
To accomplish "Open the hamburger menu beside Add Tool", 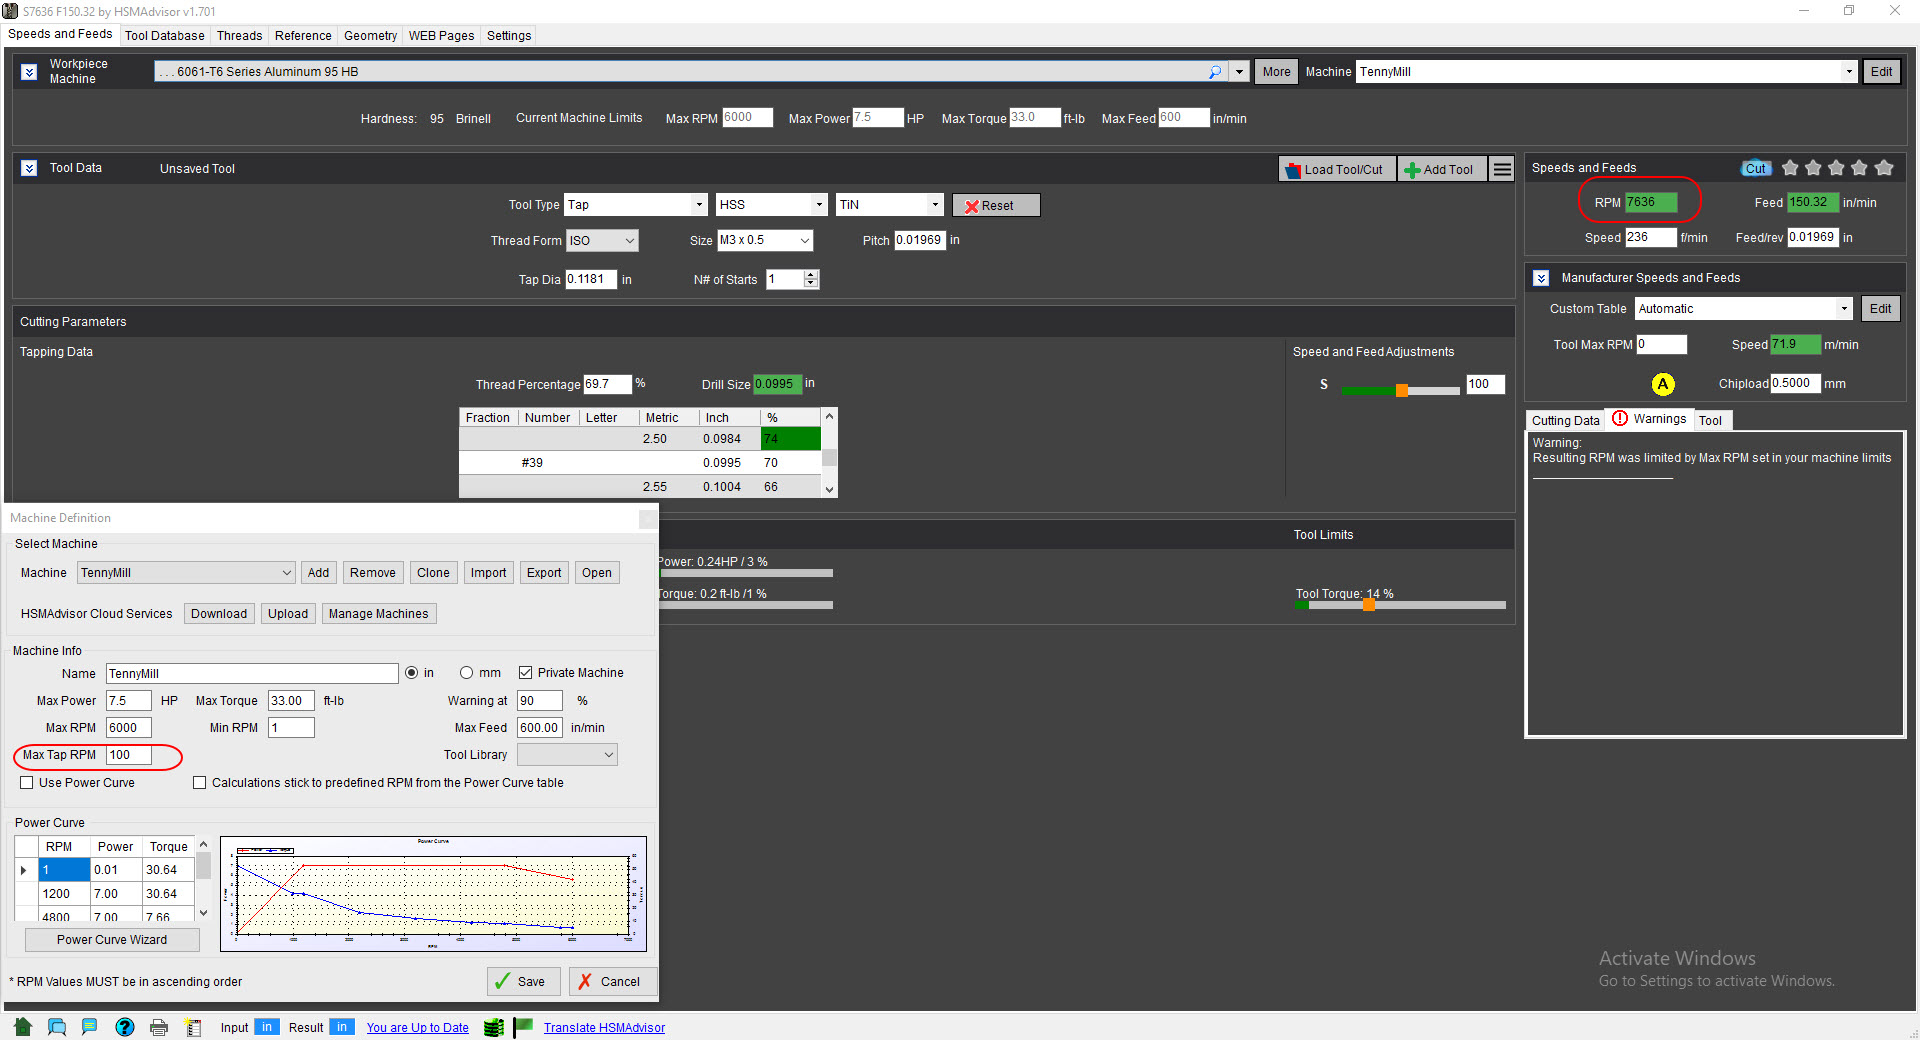I will coord(1502,169).
